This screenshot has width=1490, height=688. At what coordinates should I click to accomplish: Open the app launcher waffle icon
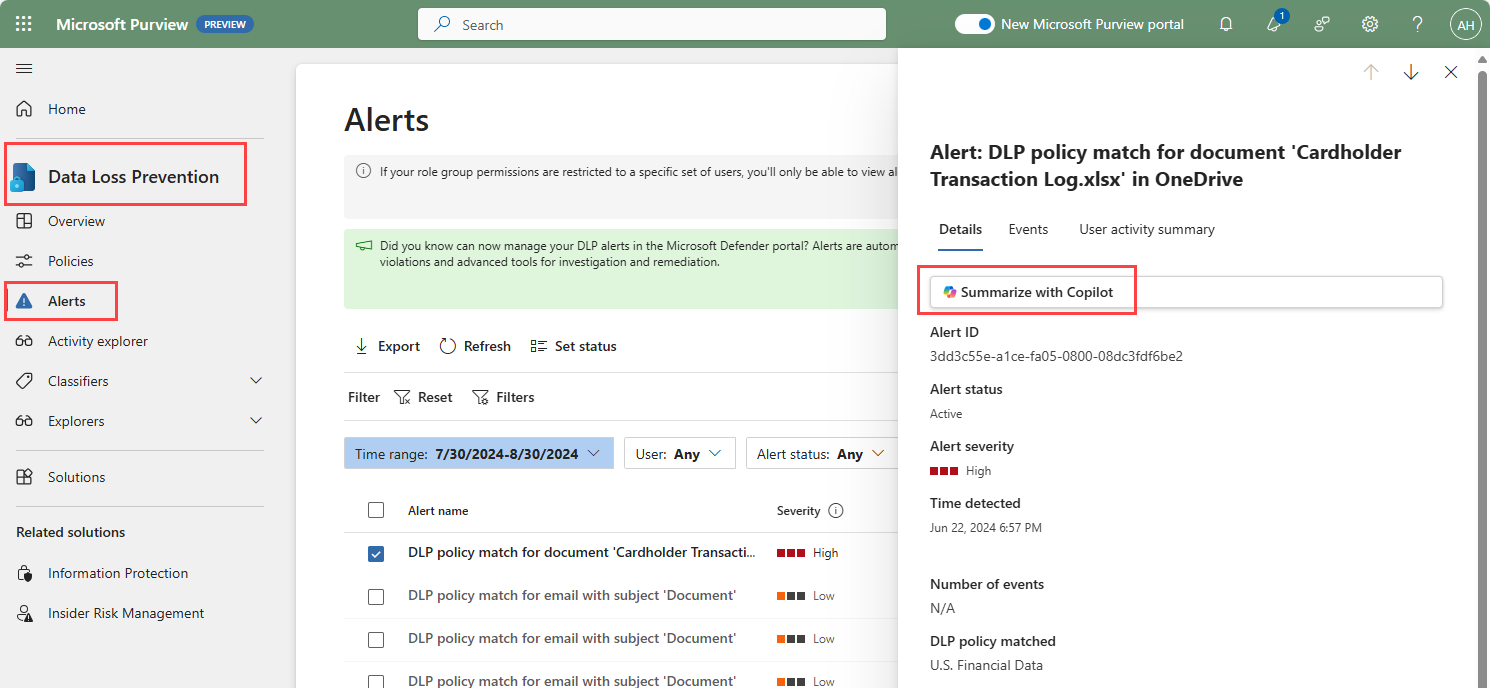pyautogui.click(x=24, y=24)
